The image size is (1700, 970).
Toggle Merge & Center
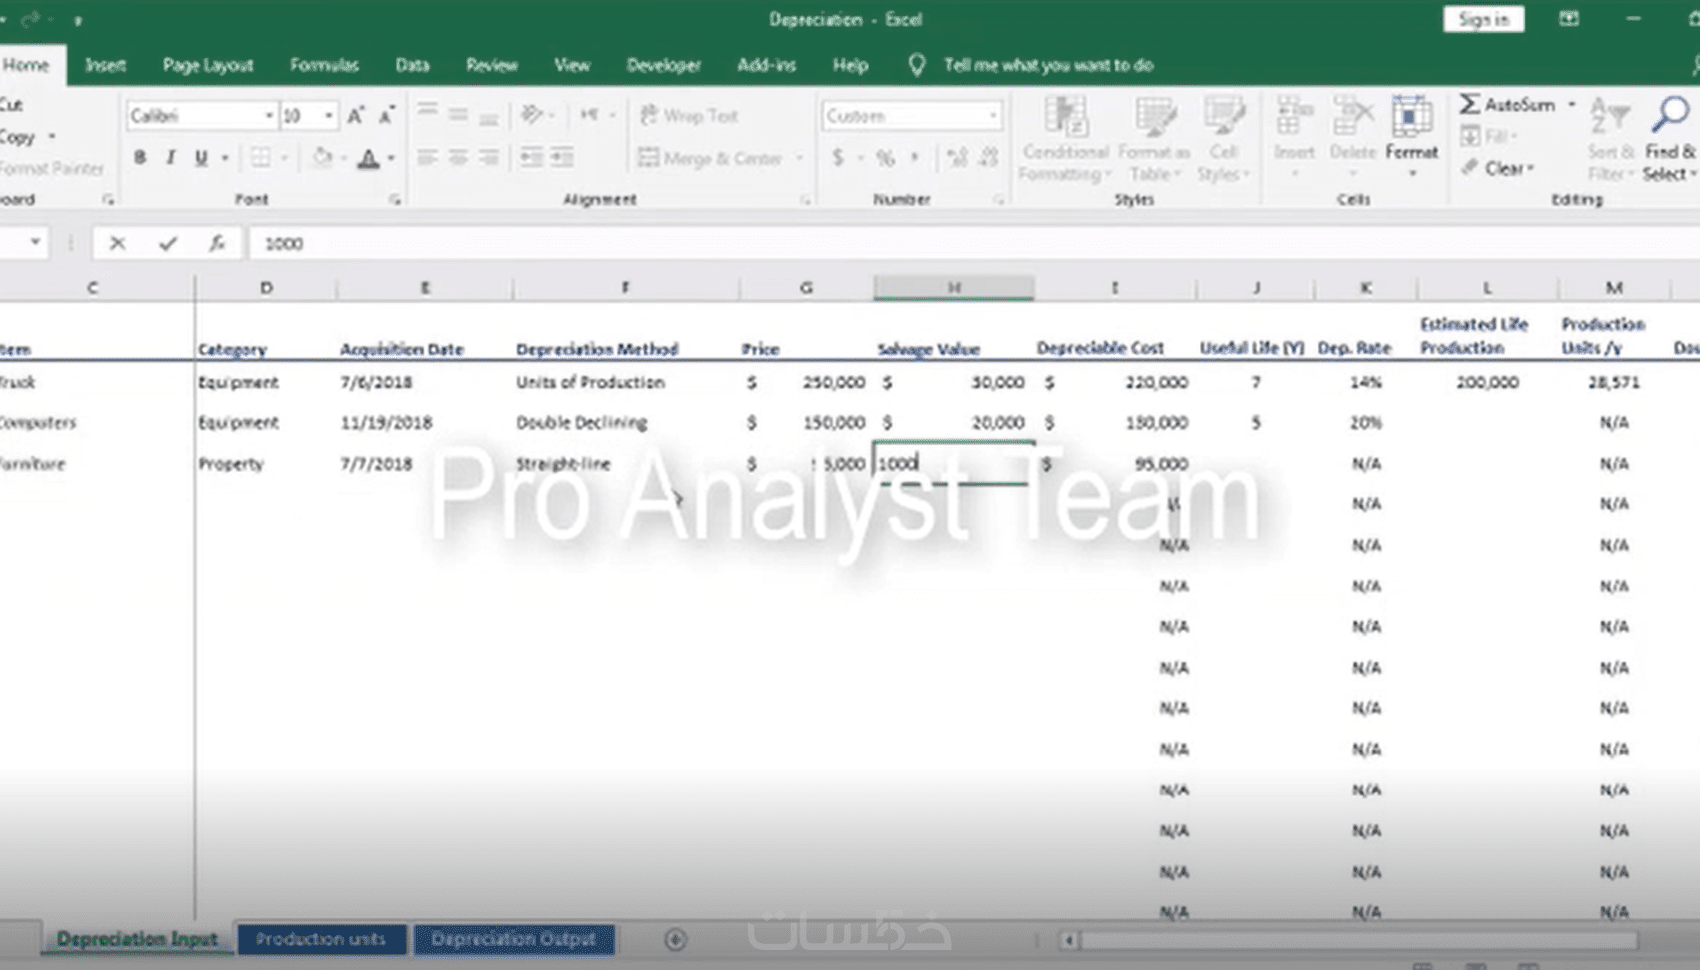coord(710,158)
